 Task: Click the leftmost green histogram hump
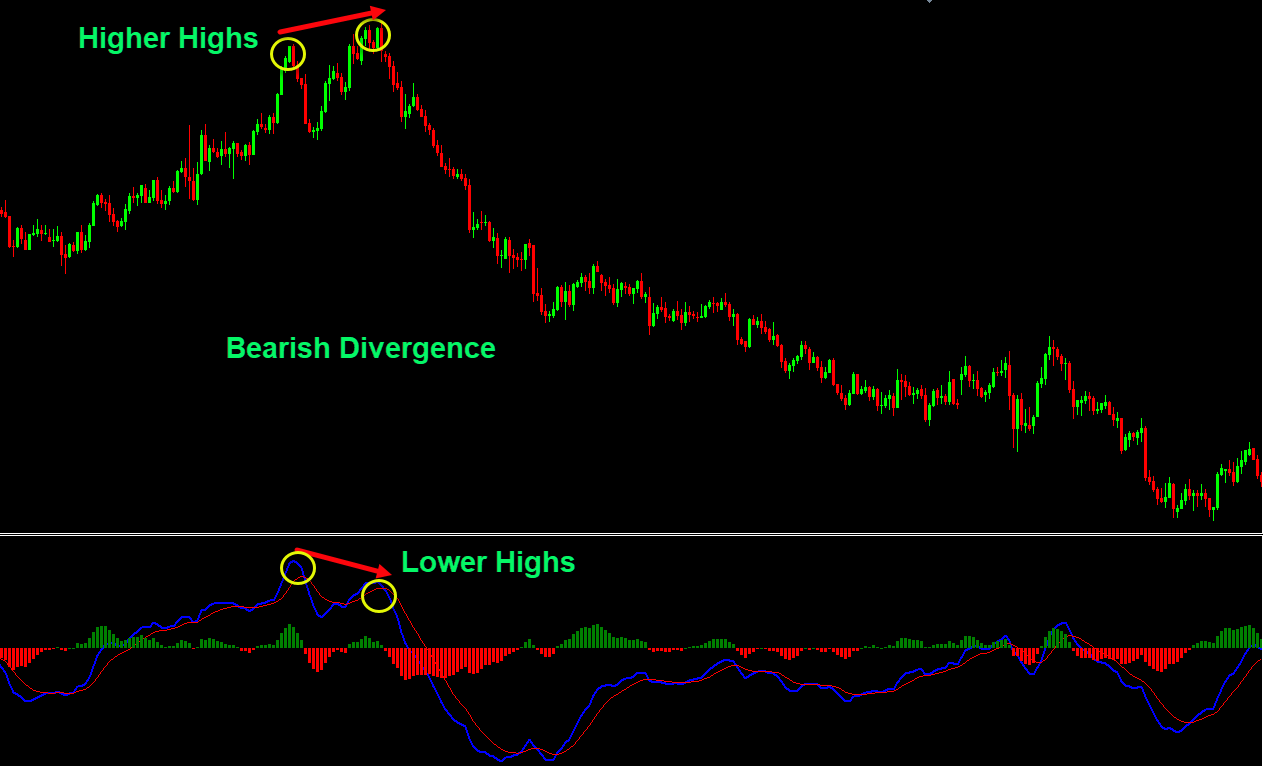coord(102,637)
